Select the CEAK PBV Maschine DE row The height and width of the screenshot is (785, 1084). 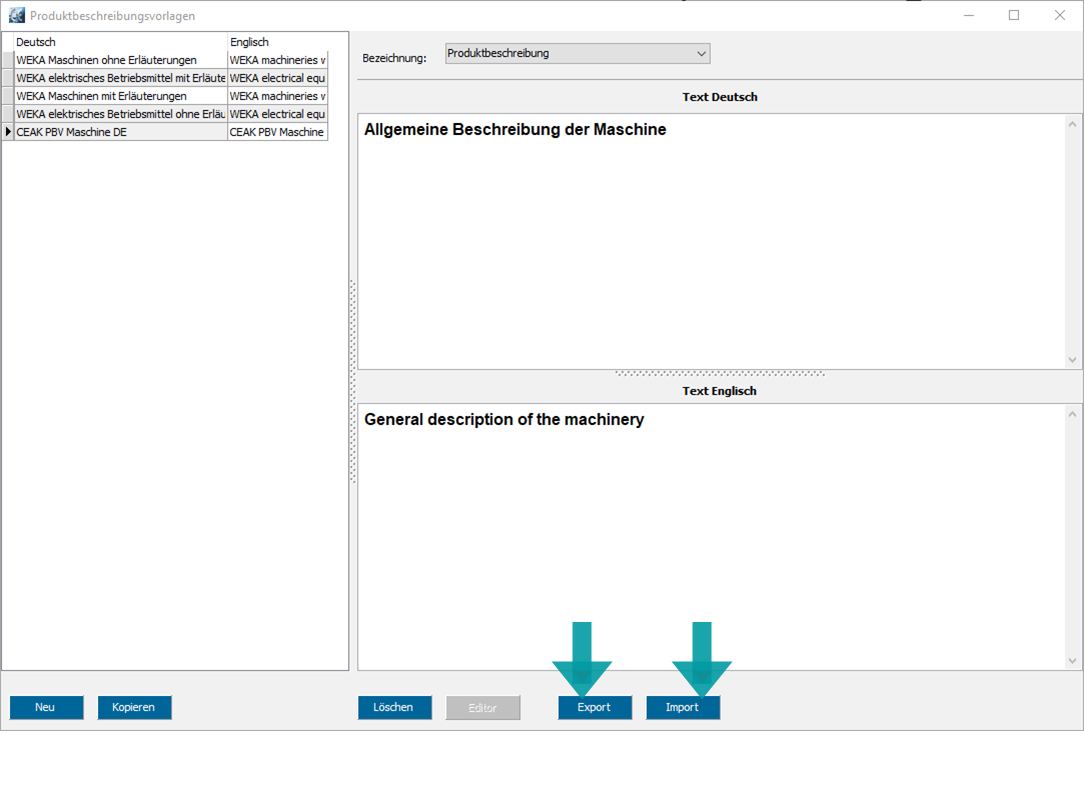120,132
